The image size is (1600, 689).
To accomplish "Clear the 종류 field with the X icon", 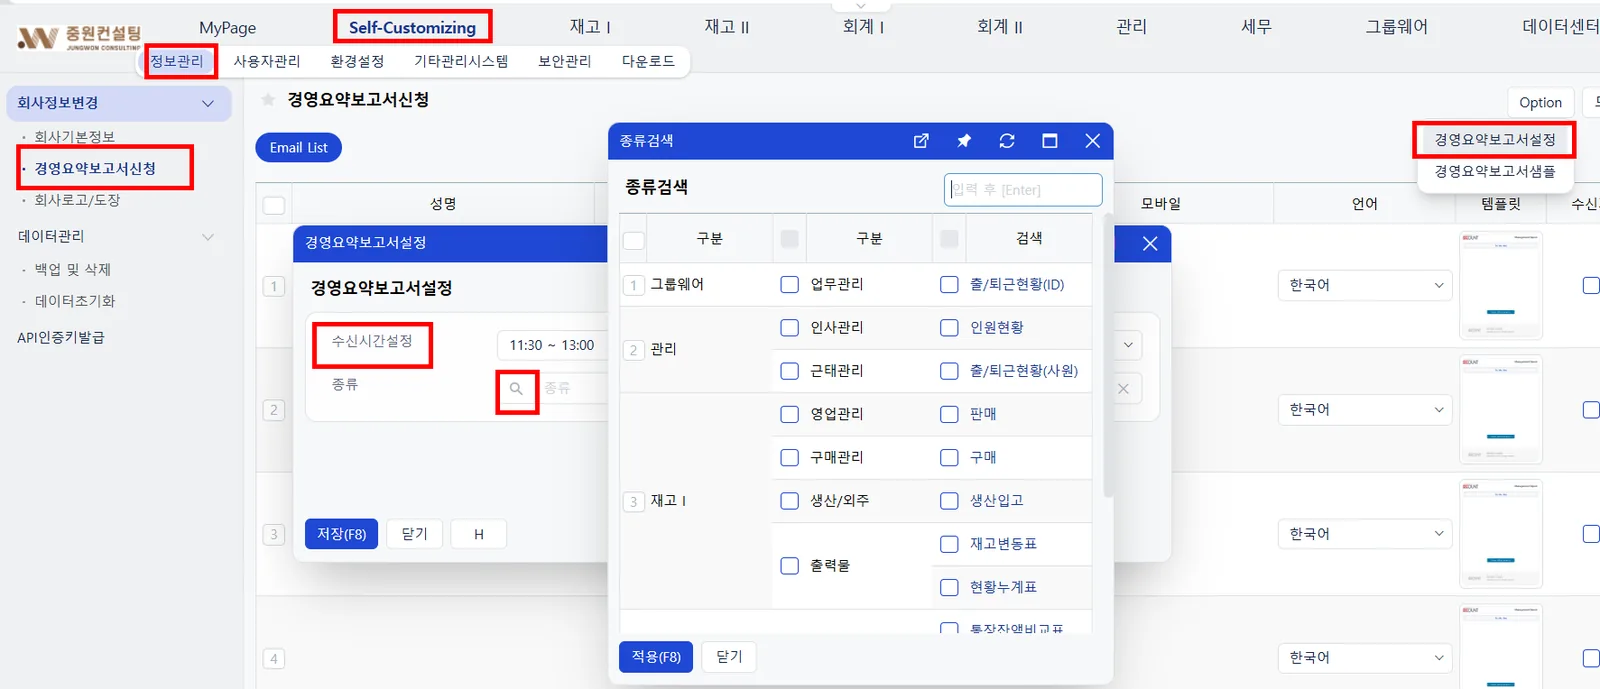I will point(1123,389).
